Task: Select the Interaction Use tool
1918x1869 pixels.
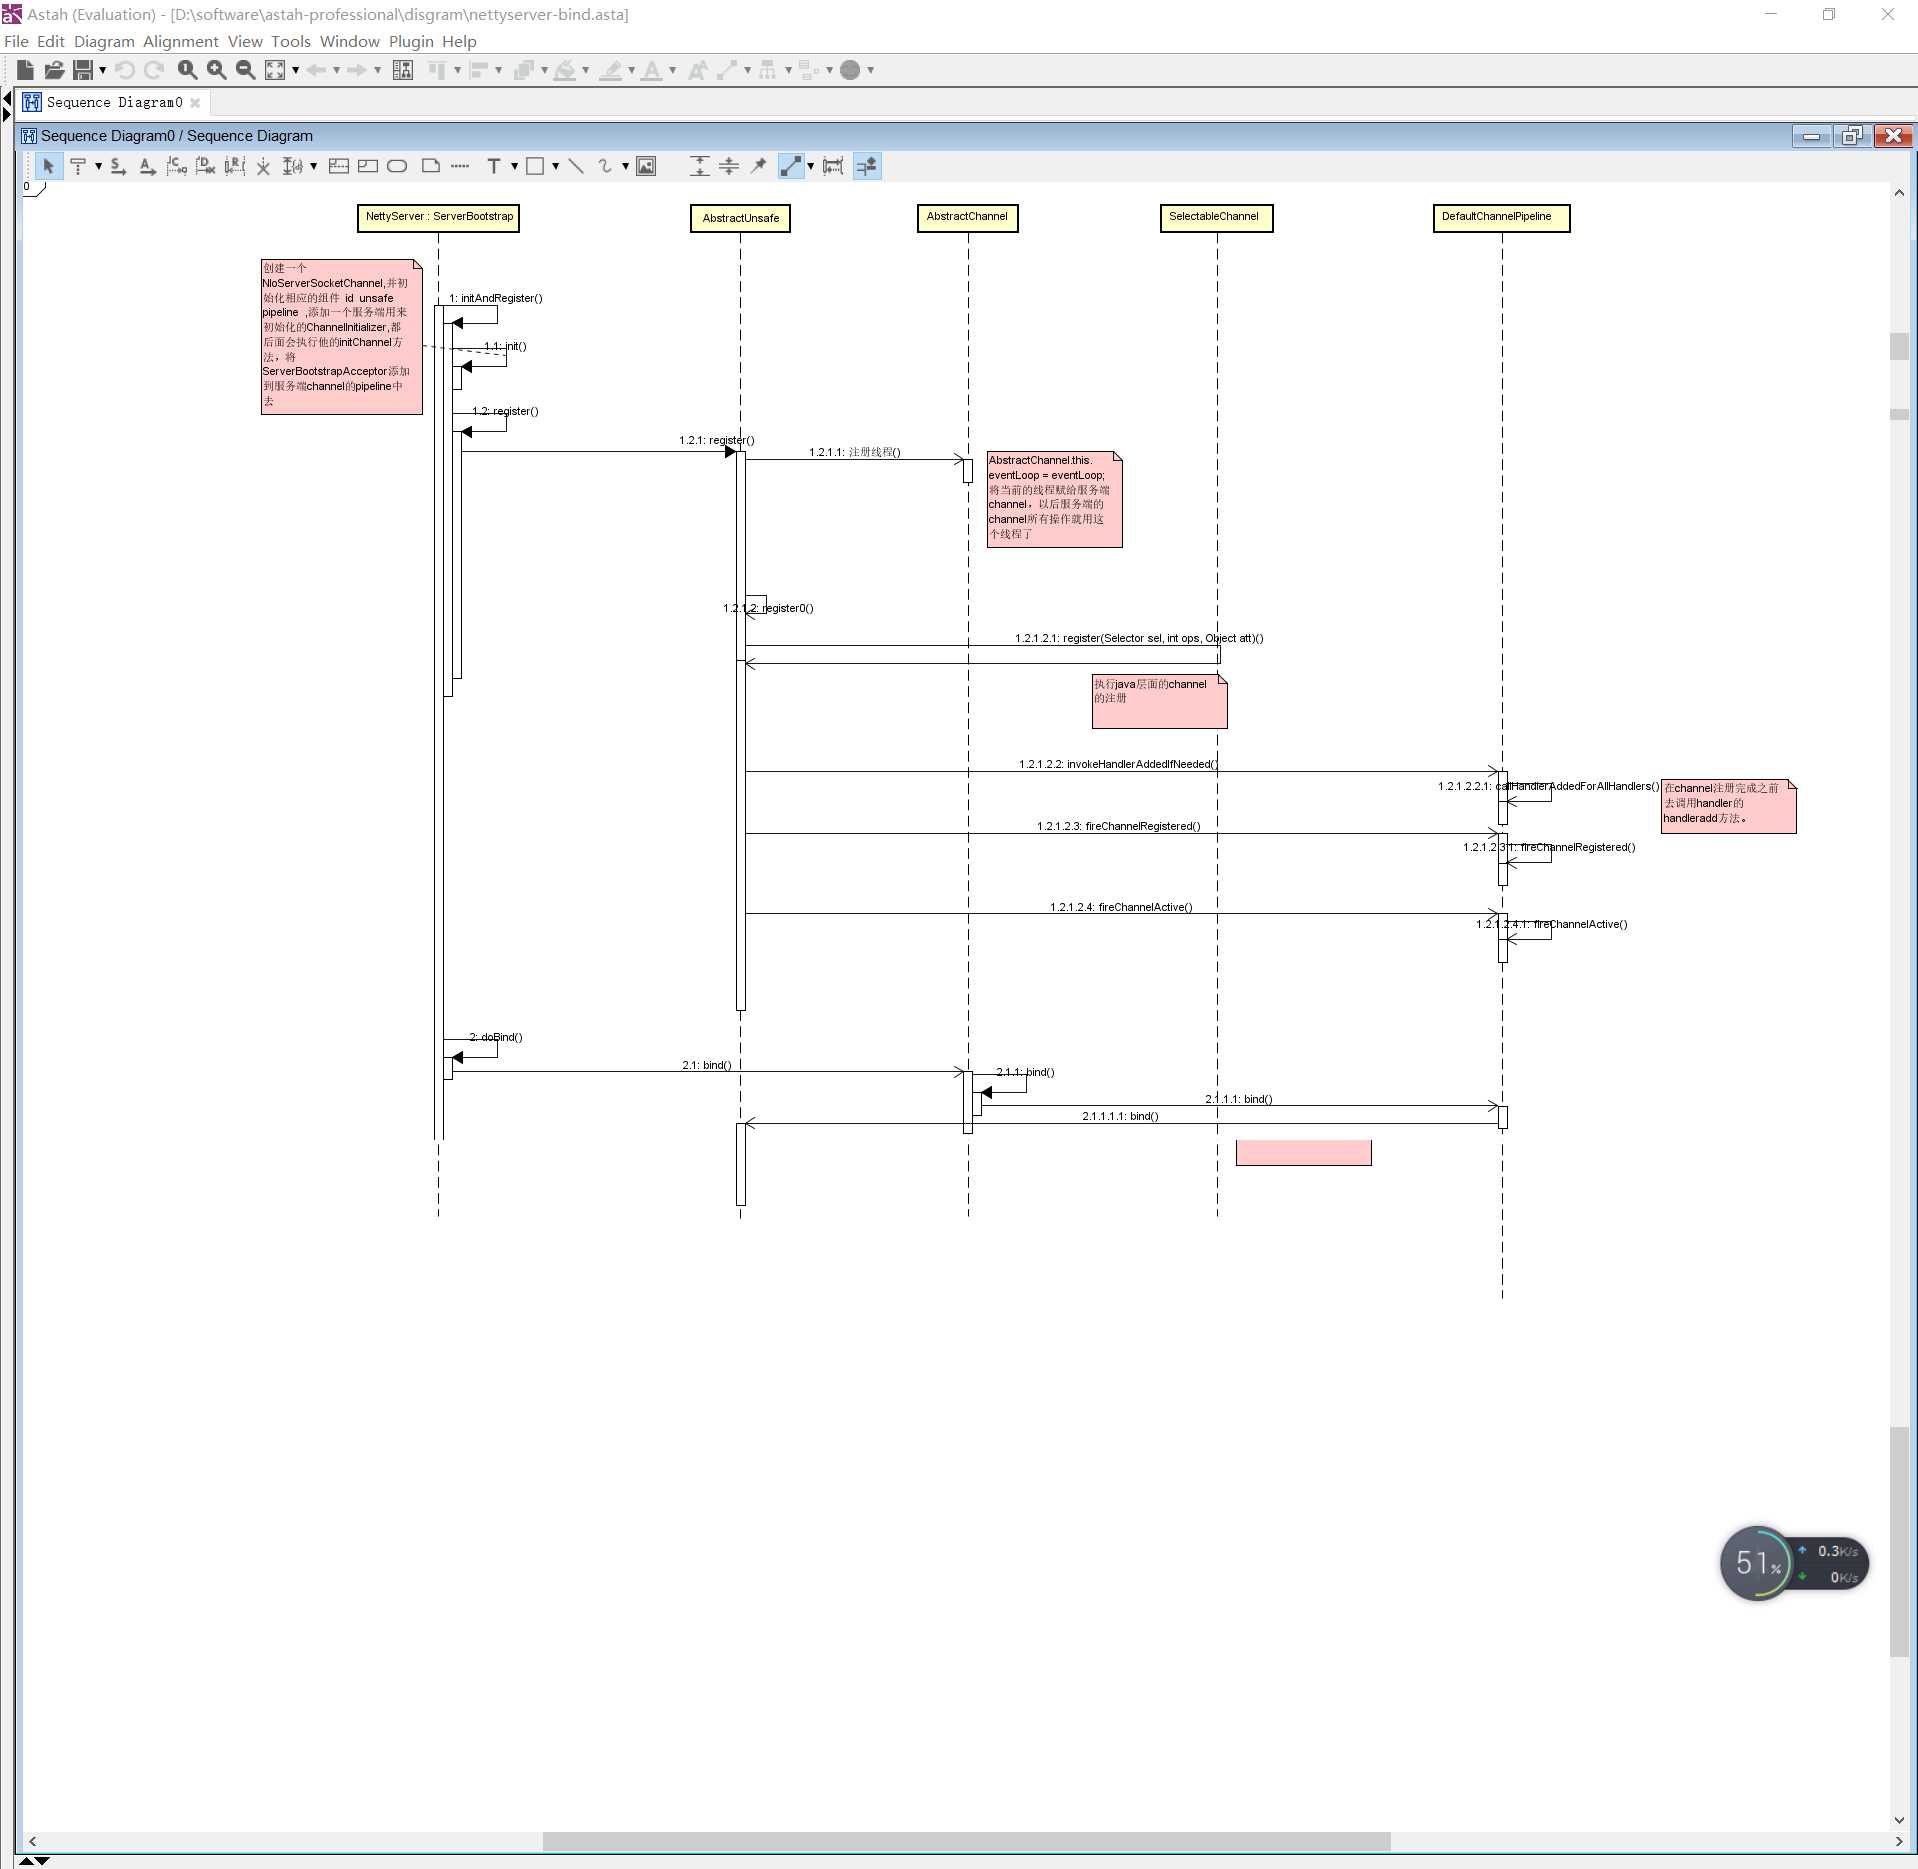Action: coord(339,166)
